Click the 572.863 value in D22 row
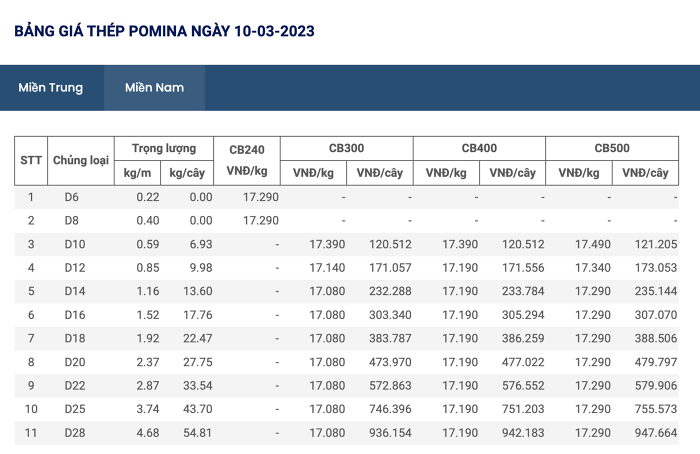Viewport: 700px width, 454px height. [x=390, y=385]
